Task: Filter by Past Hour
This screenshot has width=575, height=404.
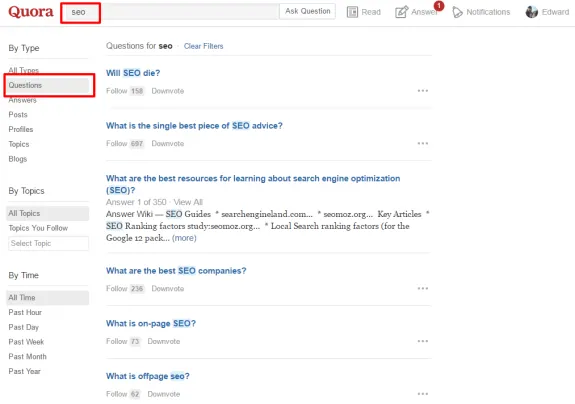Action: click(x=25, y=312)
